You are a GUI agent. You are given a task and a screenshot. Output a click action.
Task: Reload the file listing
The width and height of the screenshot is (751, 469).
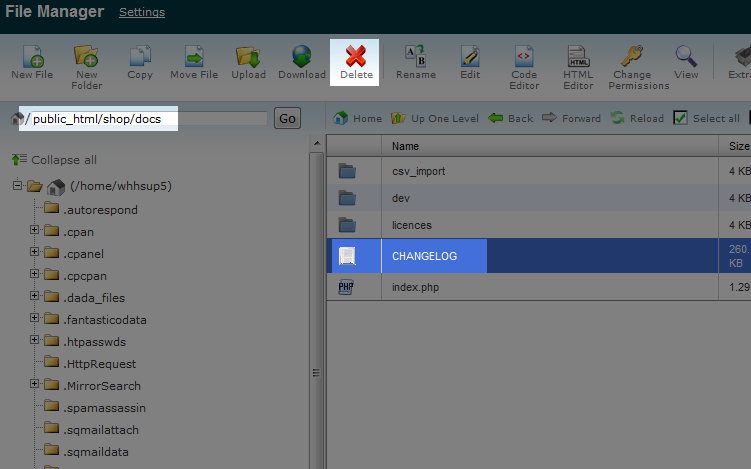pyautogui.click(x=637, y=118)
